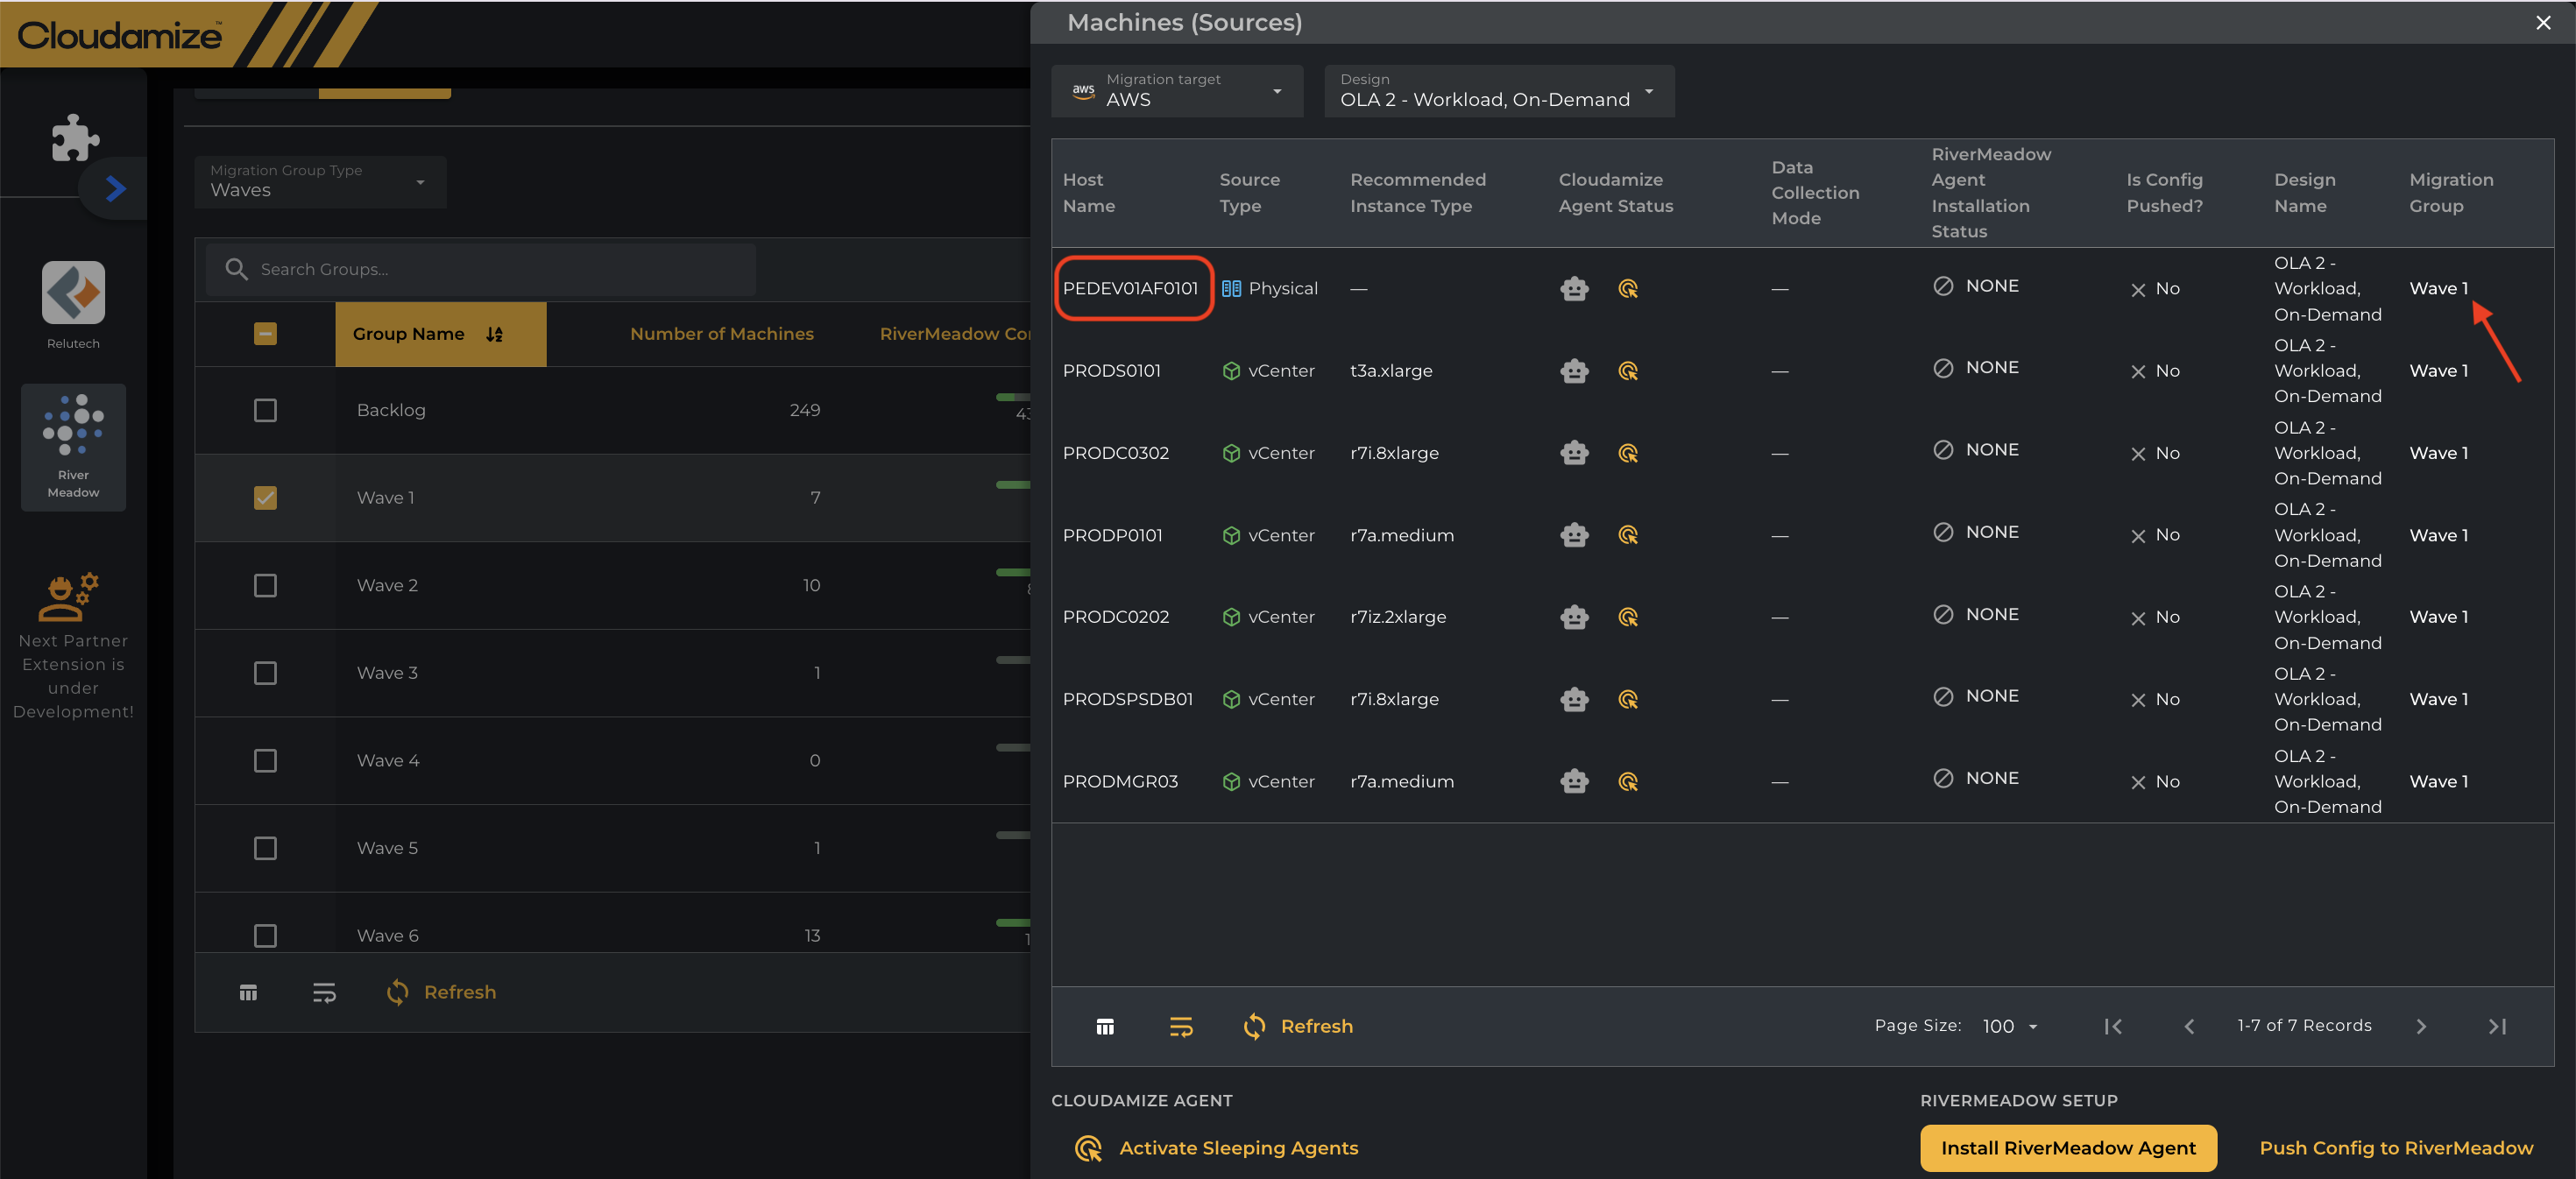Expand the sidebar with the blue chevron
The width and height of the screenshot is (2576, 1179).
116,188
